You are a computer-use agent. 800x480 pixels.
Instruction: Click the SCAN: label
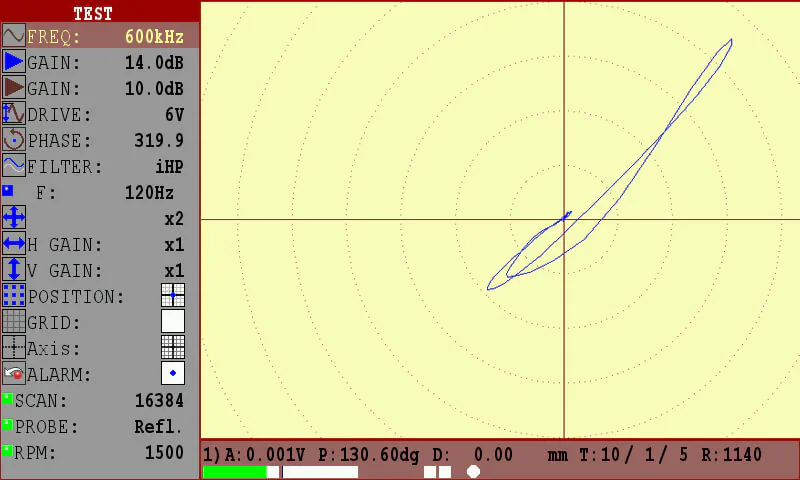point(41,401)
